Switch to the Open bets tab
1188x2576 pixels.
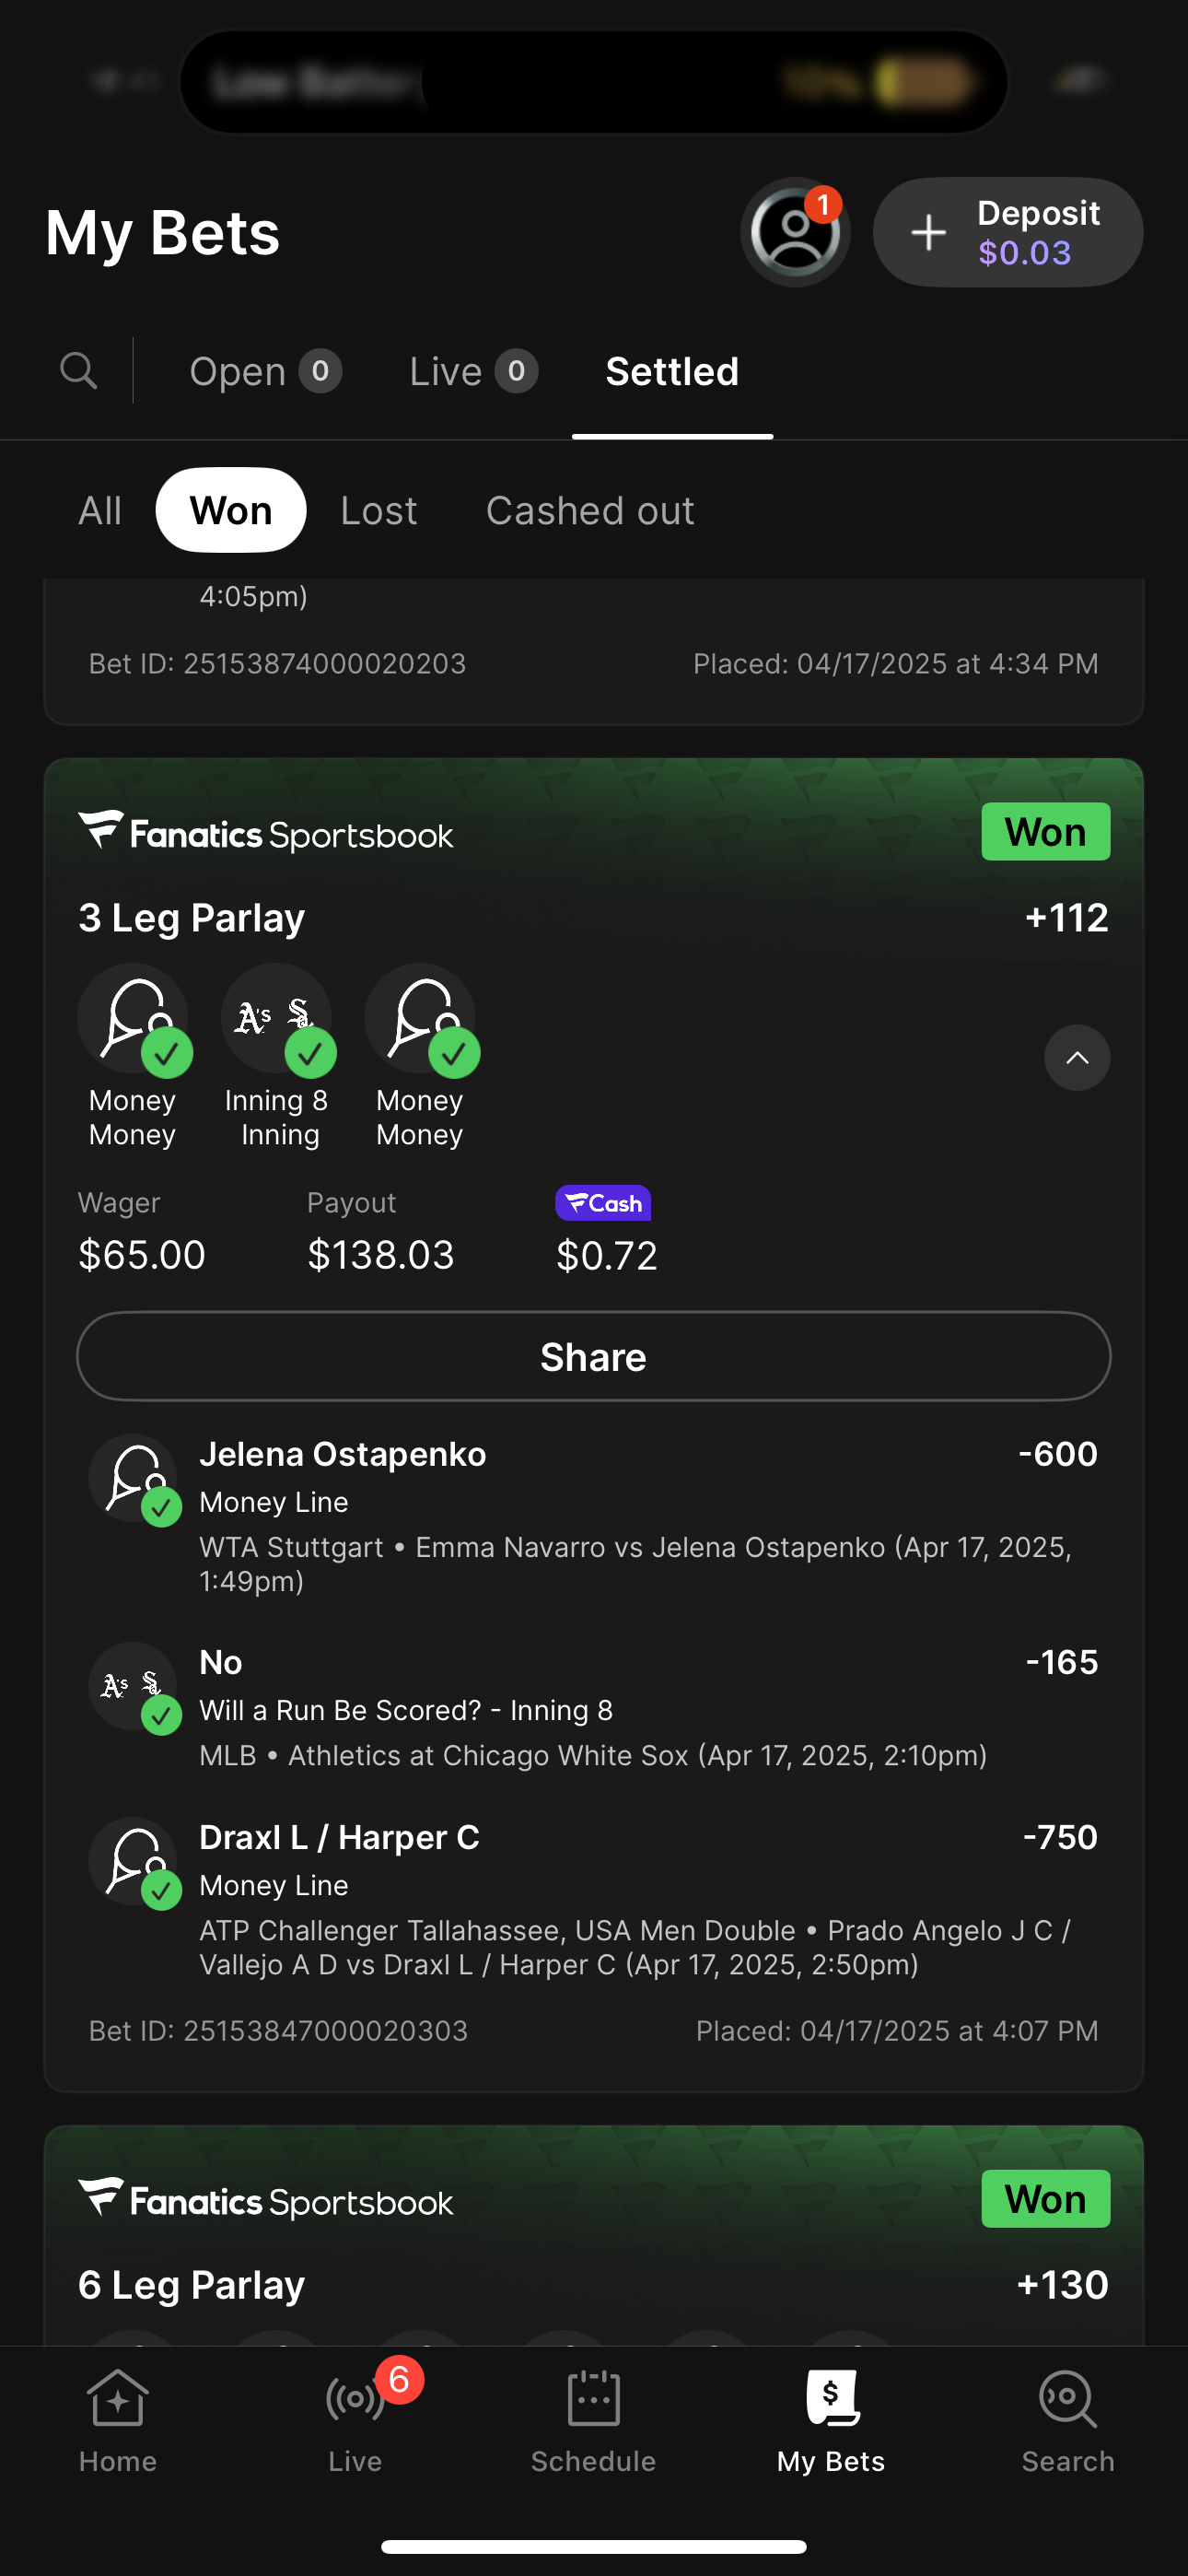(265, 372)
